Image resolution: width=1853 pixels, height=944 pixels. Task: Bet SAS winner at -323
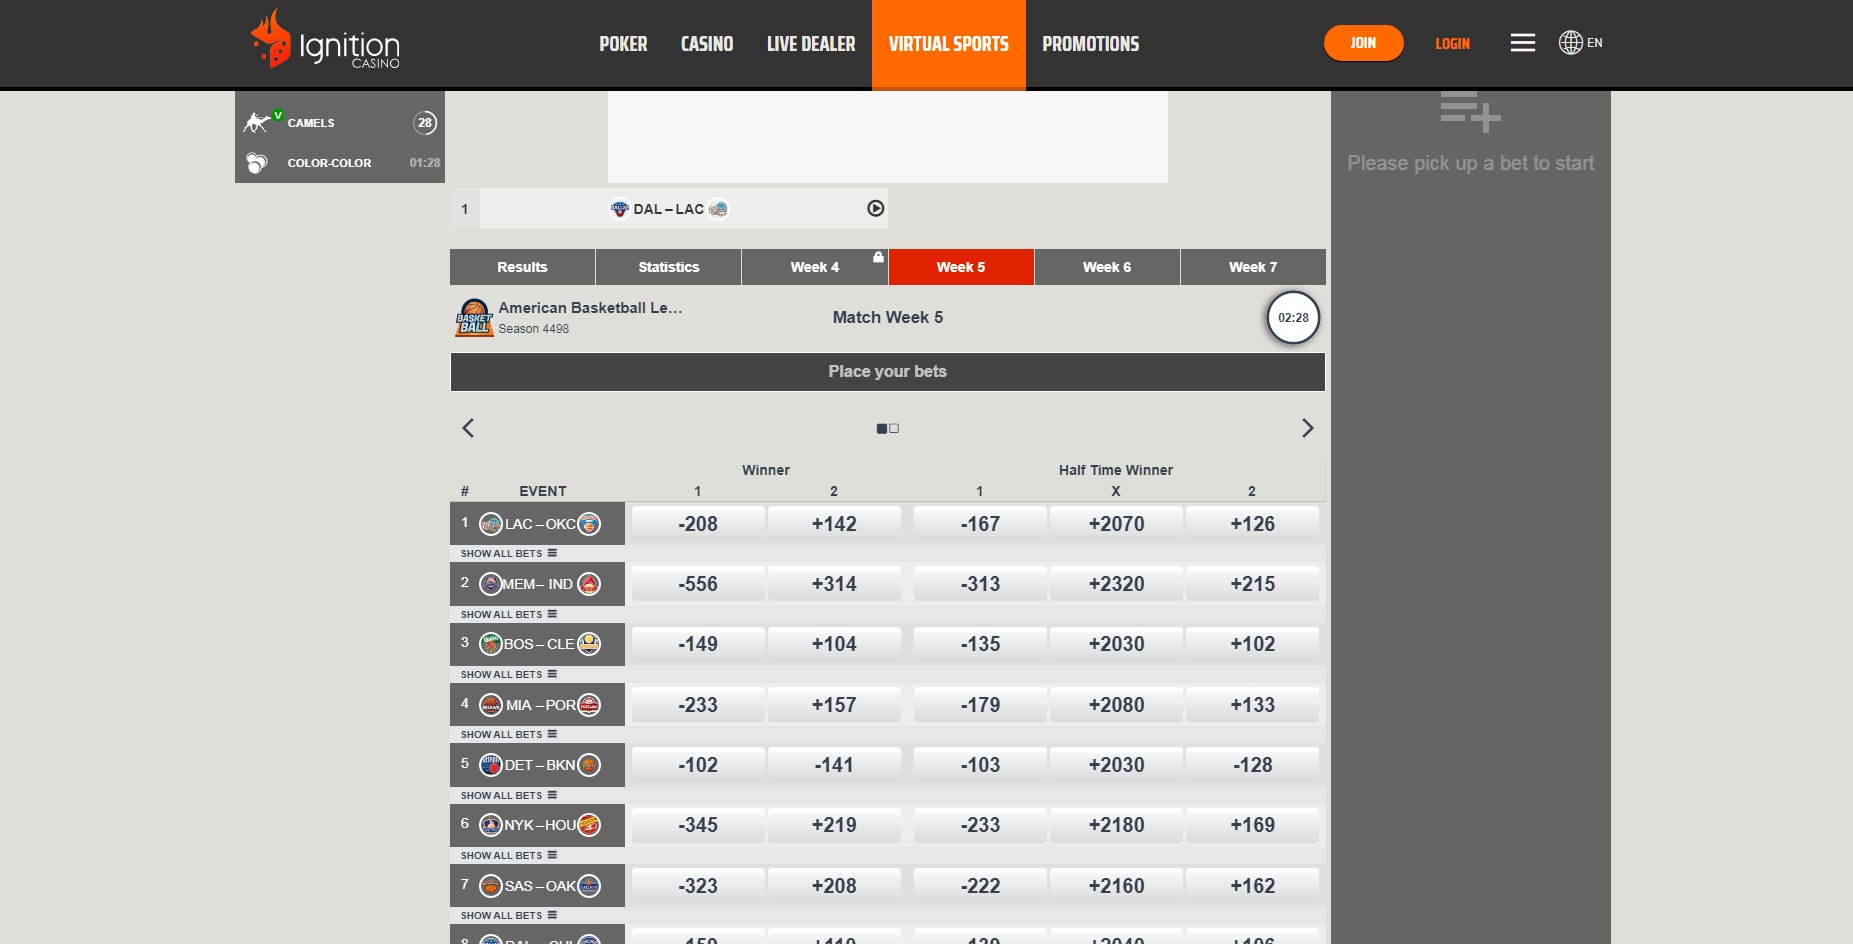point(698,886)
